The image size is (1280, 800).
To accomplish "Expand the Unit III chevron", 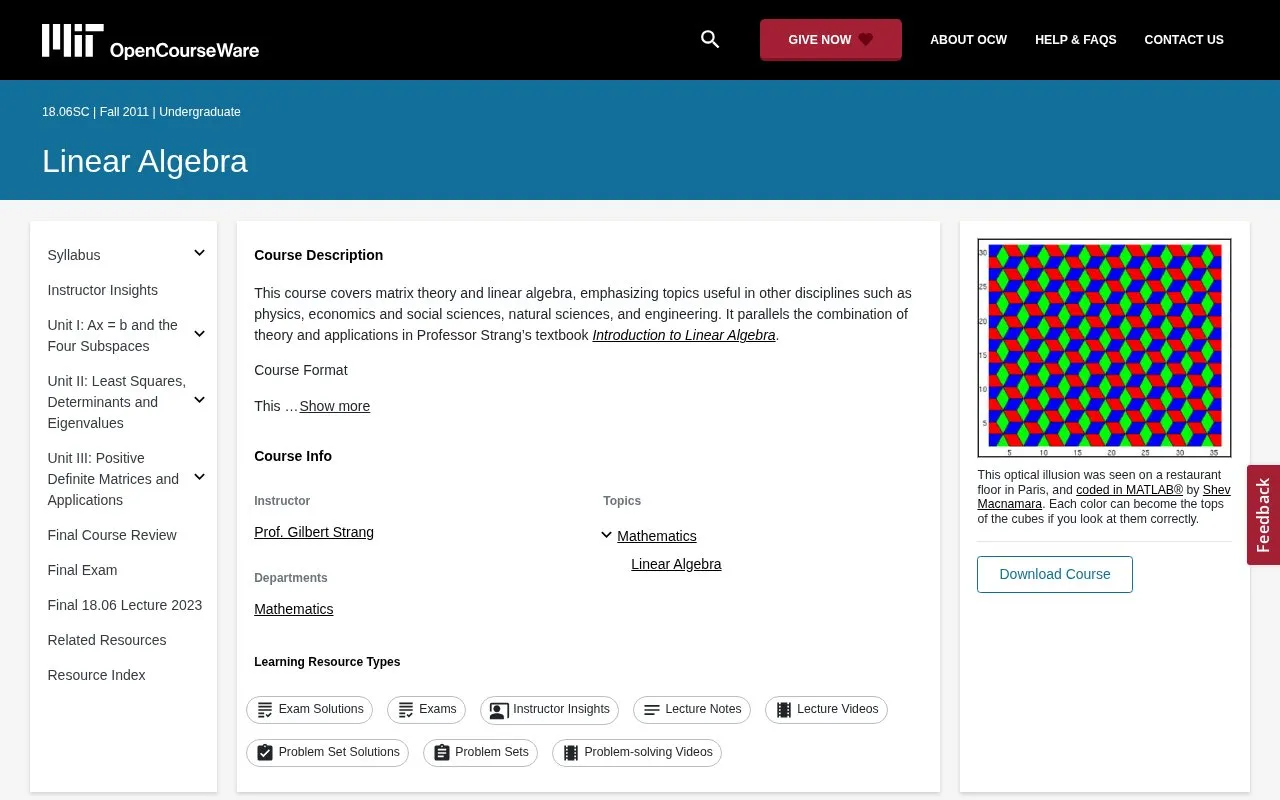I will pyautogui.click(x=199, y=477).
